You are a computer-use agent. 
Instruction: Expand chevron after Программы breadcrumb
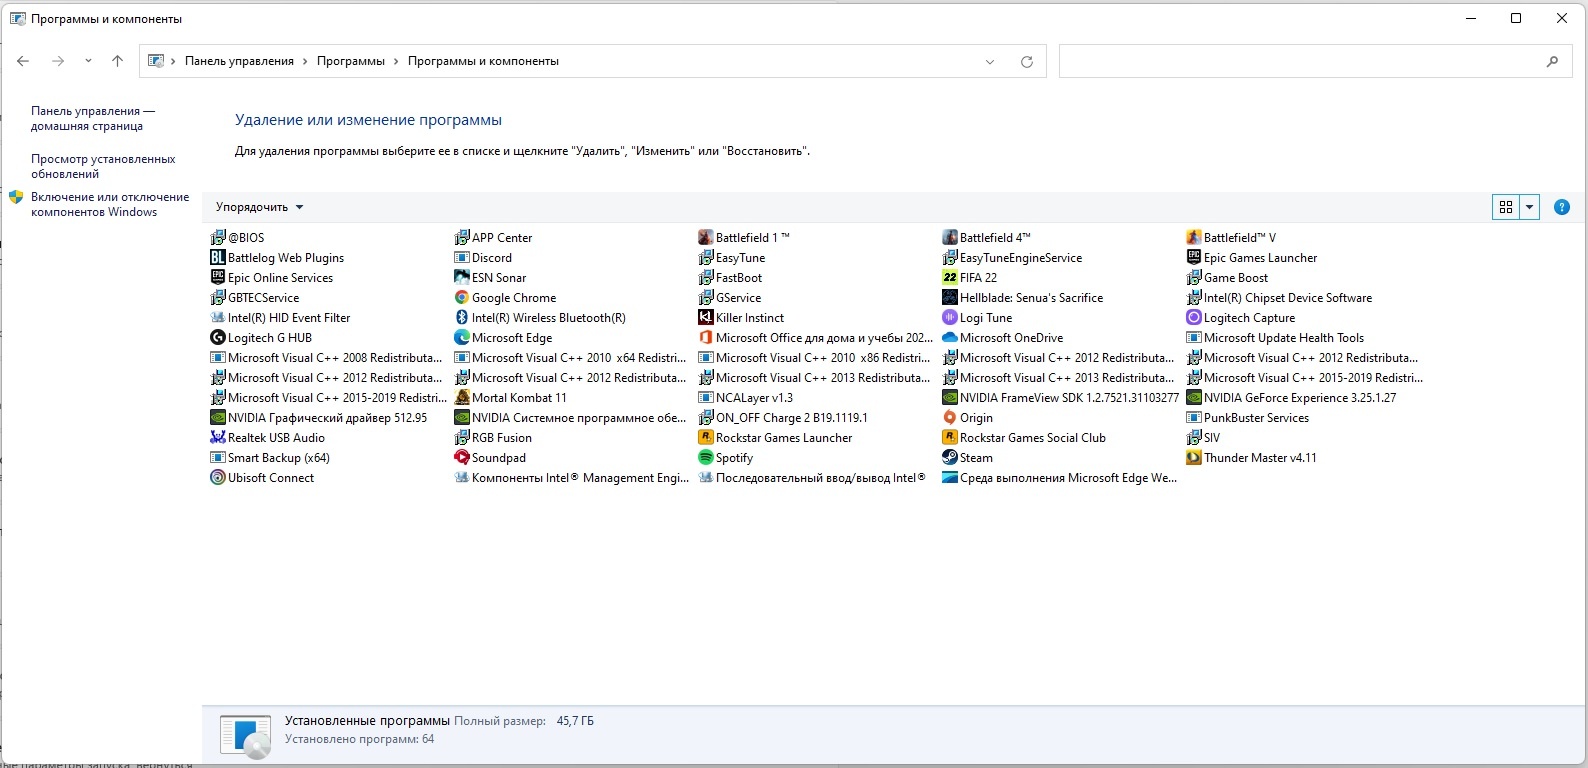pos(396,61)
